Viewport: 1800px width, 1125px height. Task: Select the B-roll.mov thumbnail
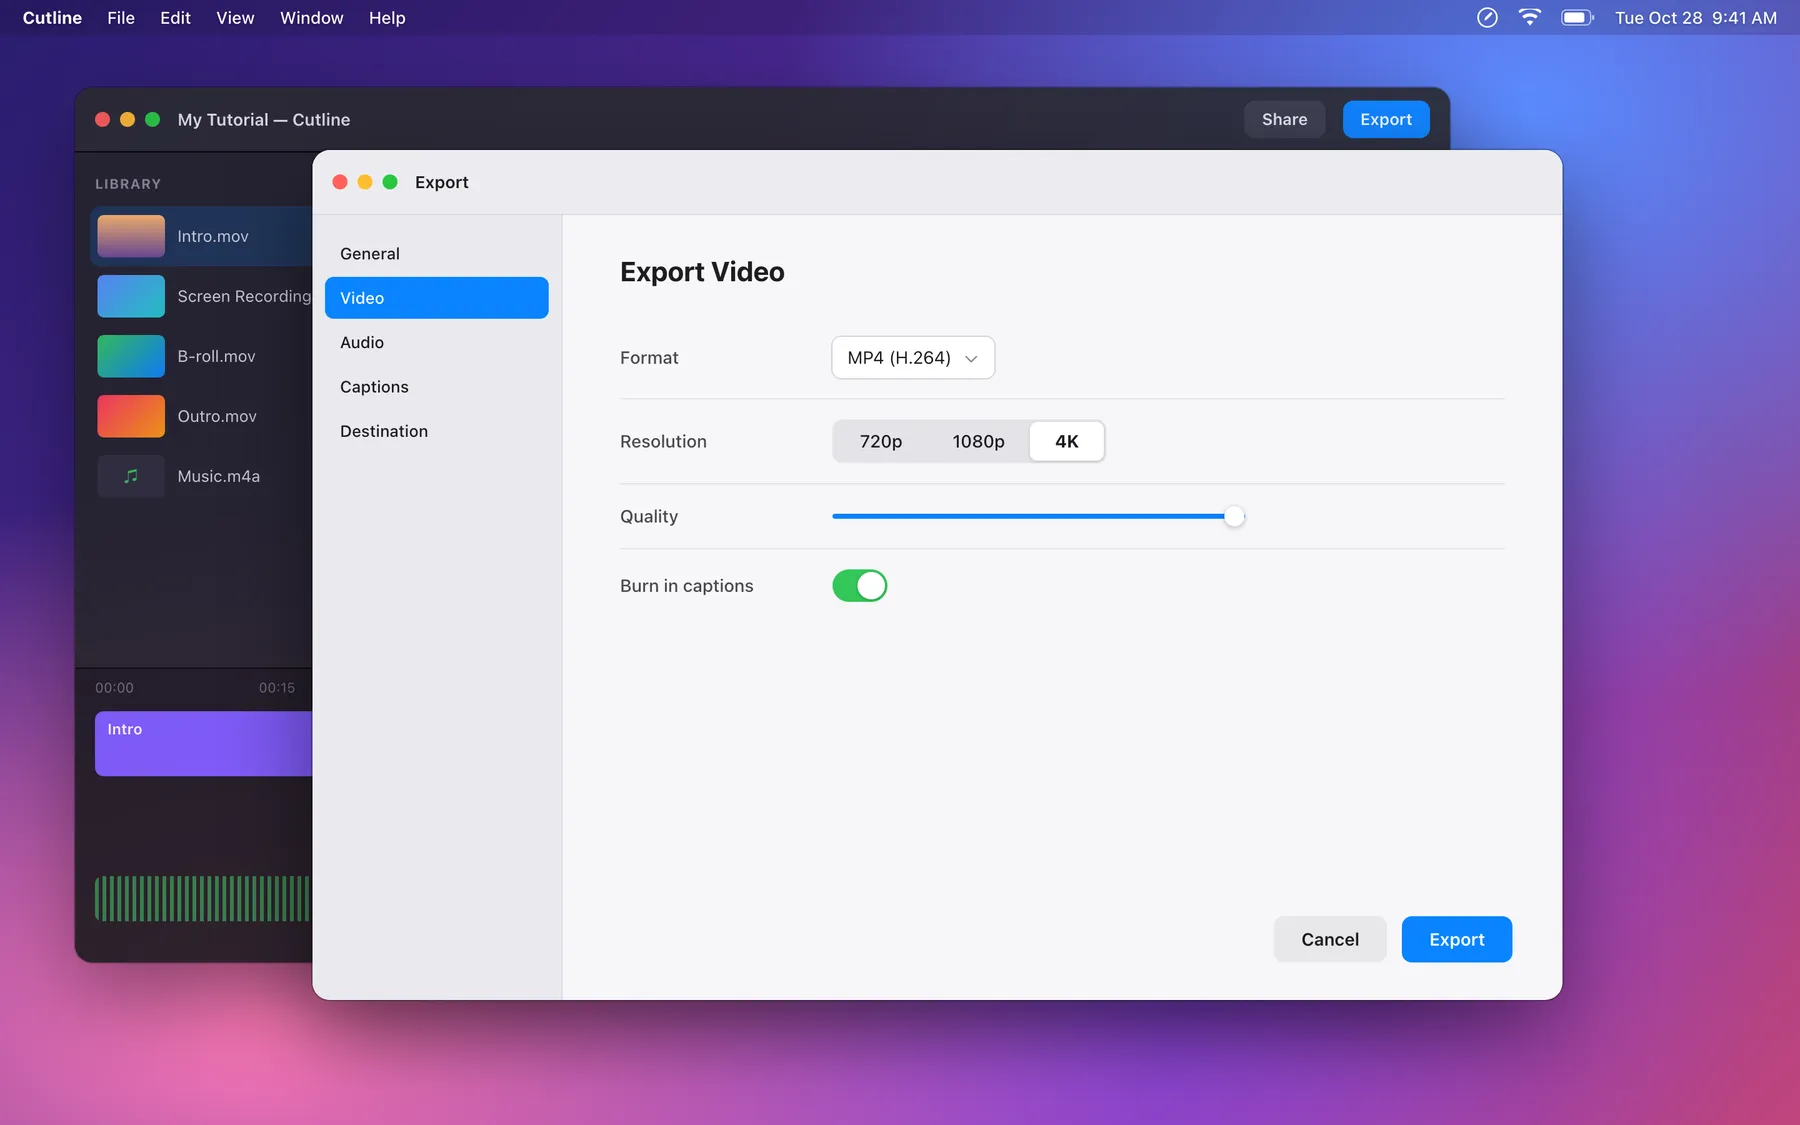tap(131, 356)
